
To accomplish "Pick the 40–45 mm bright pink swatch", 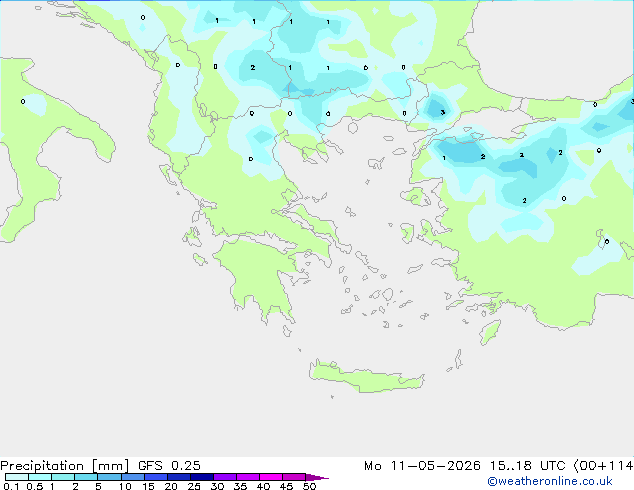I will pos(271,477).
